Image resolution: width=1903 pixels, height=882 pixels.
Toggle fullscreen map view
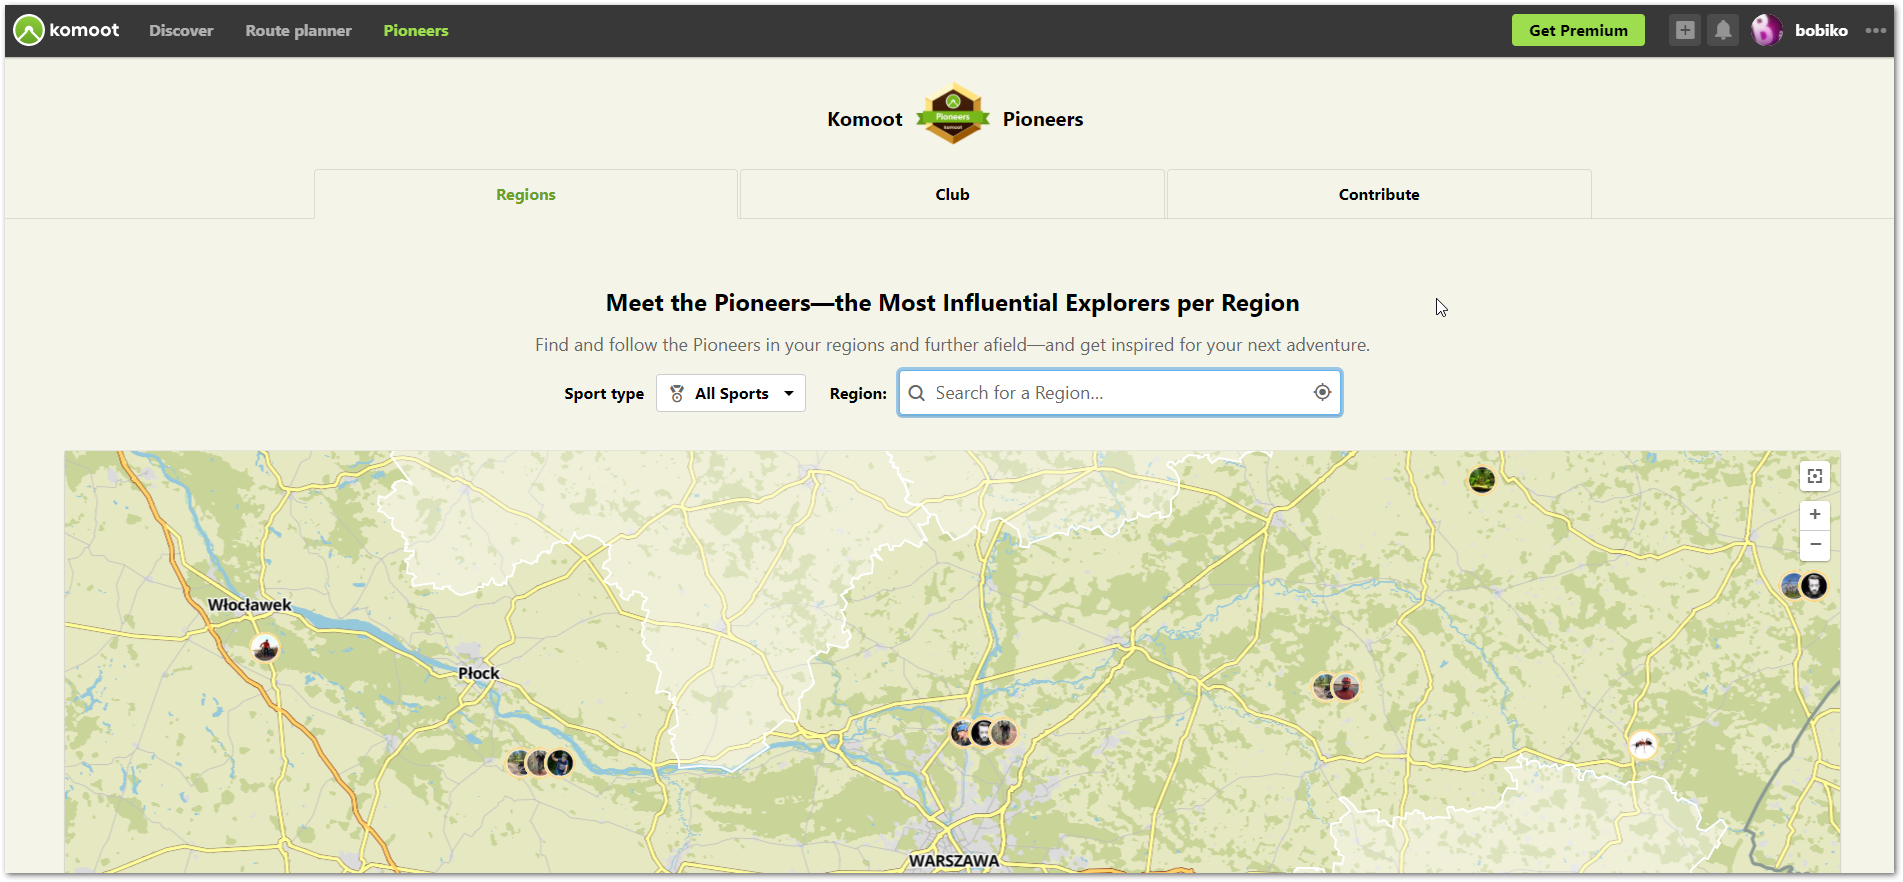coord(1815,476)
